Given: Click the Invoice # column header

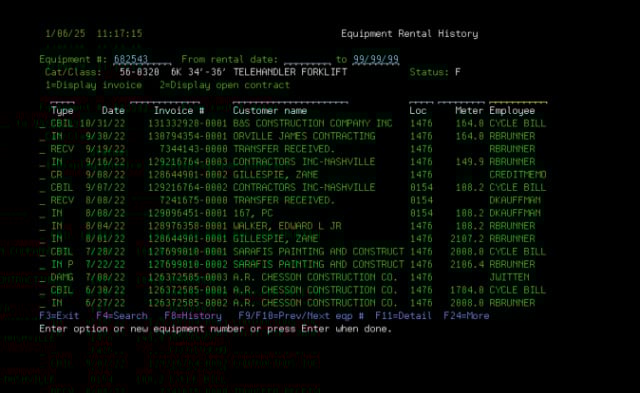Looking at the screenshot, I should (179, 111).
